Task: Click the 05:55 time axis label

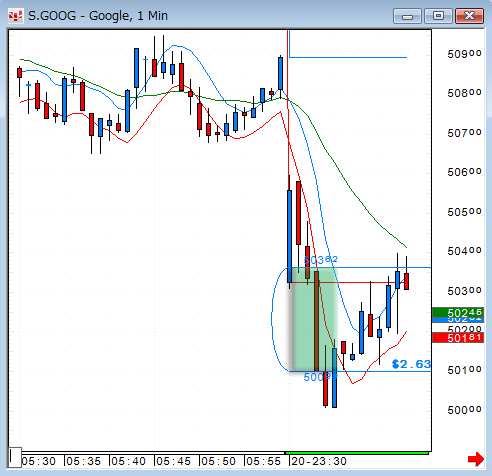Action: pyautogui.click(x=263, y=461)
